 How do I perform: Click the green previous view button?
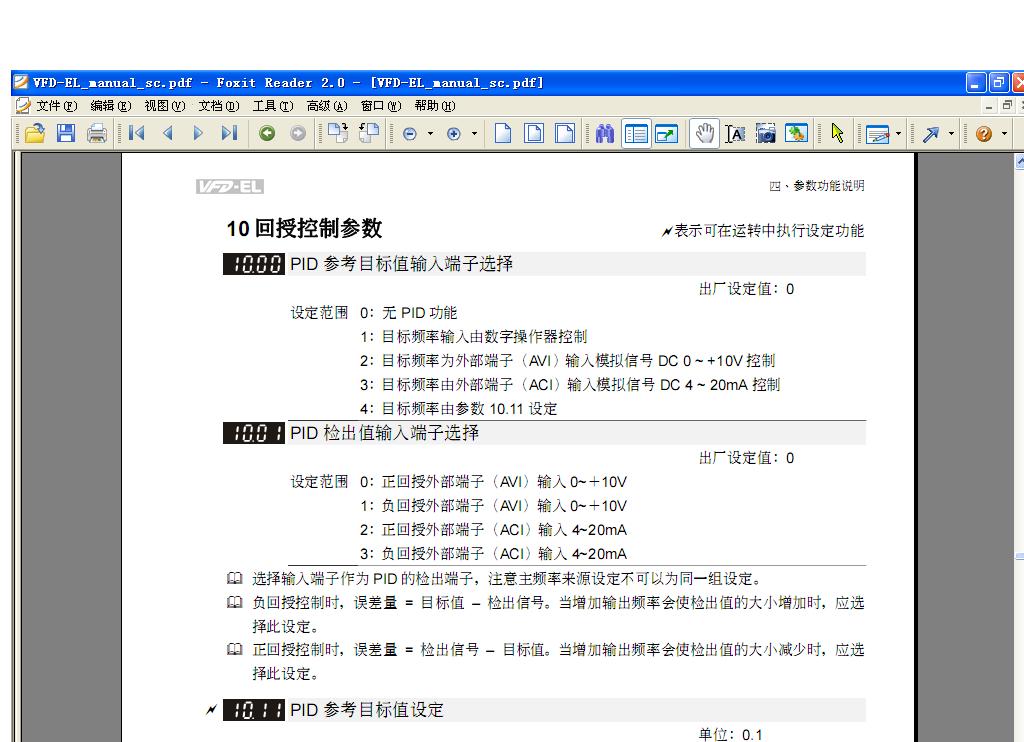267,133
